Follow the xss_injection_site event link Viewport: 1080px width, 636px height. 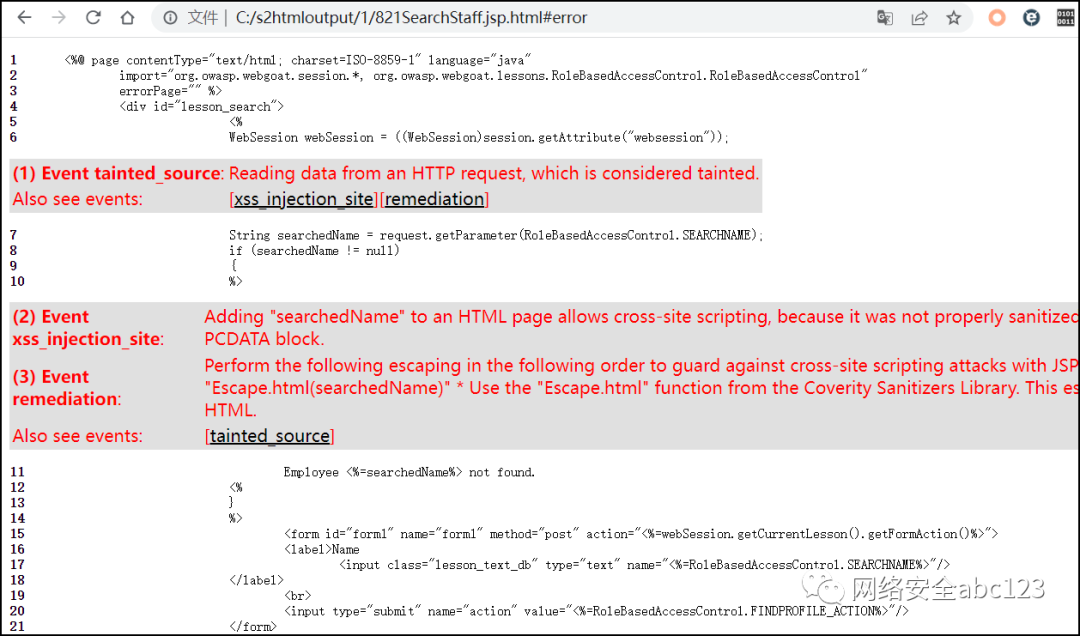click(x=303, y=199)
